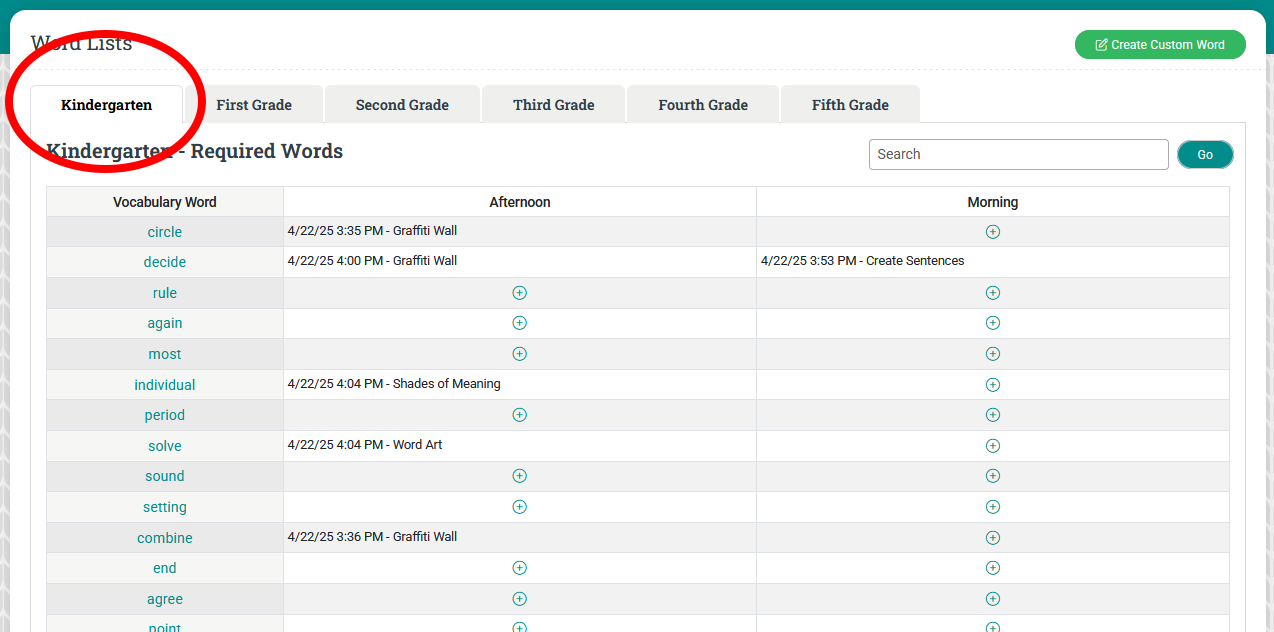Click the Go search button

(x=1205, y=155)
